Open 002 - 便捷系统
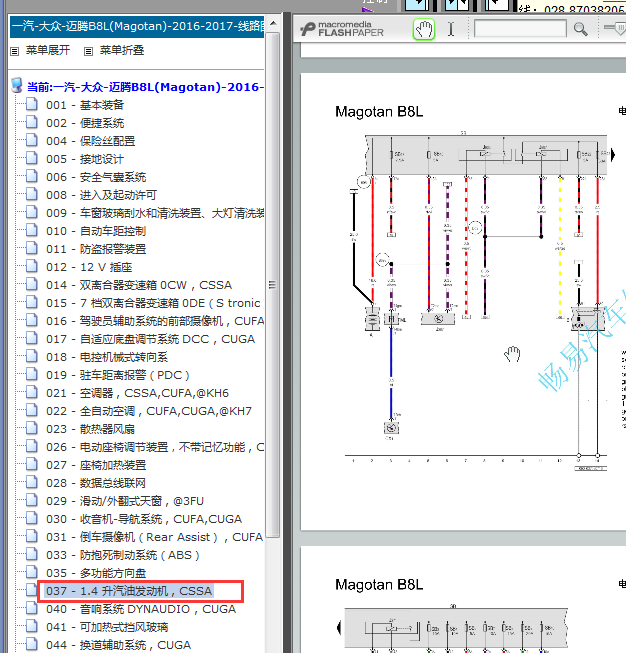The height and width of the screenshot is (653, 626). coord(85,123)
